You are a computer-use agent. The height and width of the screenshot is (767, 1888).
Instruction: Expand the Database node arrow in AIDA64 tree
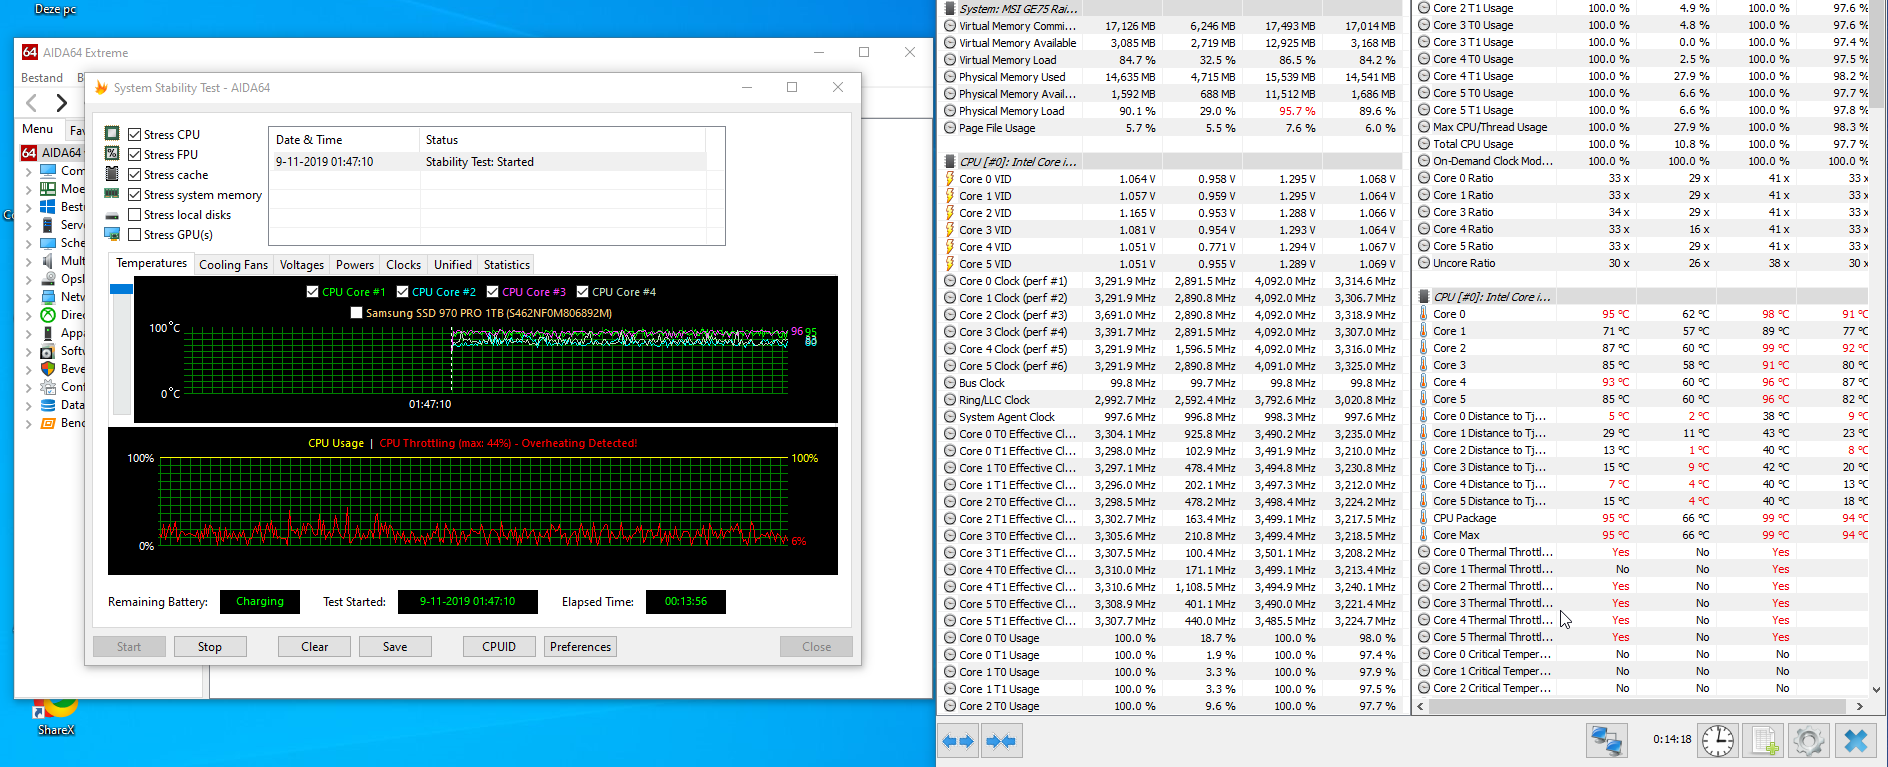[x=28, y=405]
